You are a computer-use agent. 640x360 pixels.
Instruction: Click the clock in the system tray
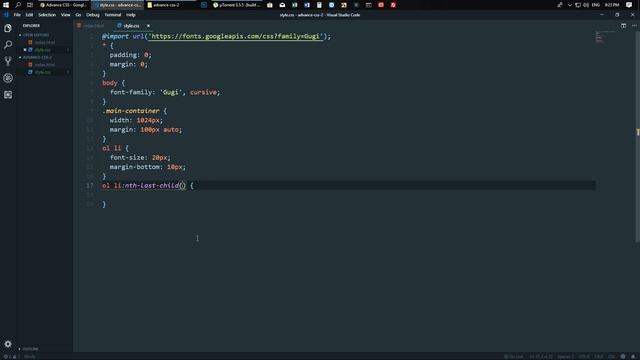click(x=612, y=5)
